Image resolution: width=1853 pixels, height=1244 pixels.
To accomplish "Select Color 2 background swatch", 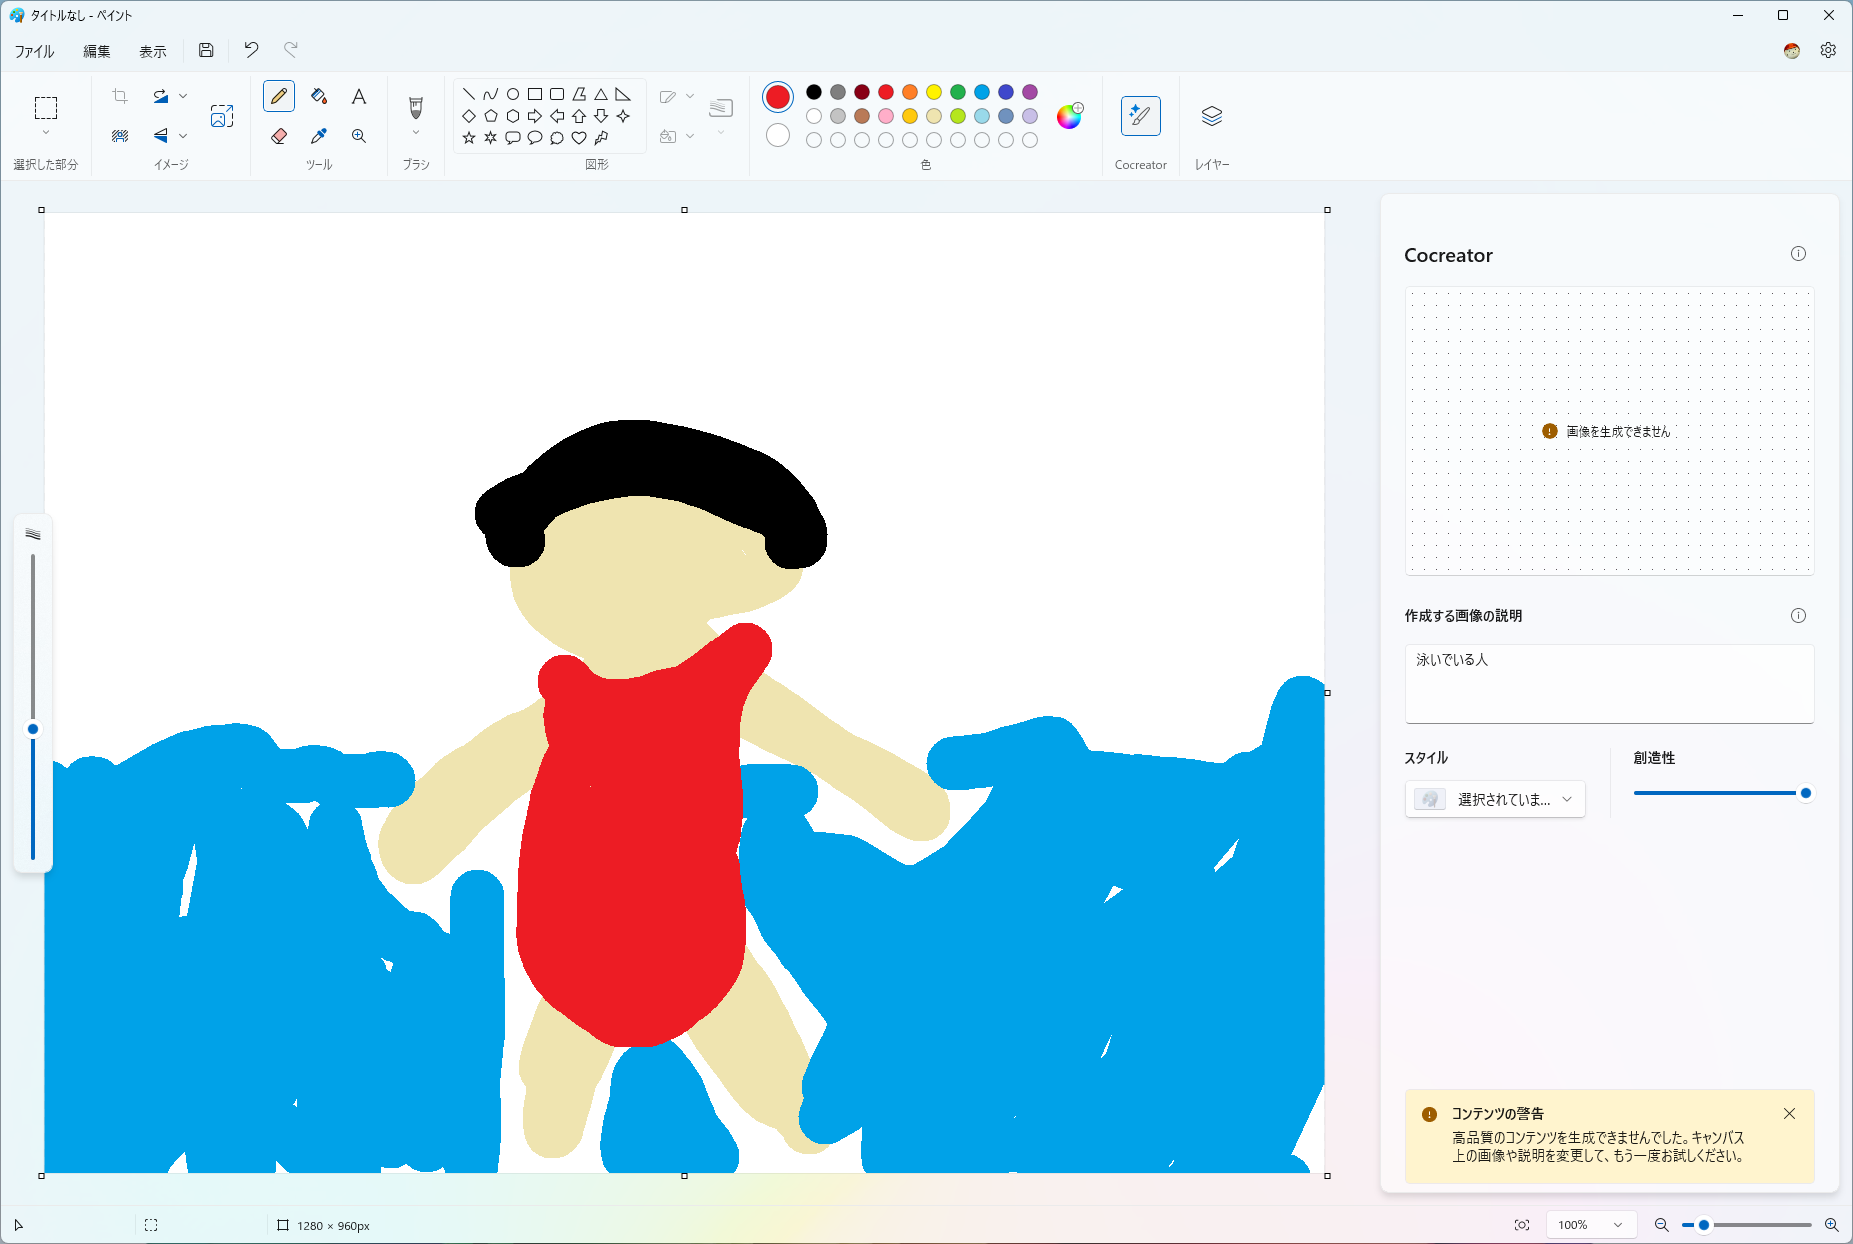I will click(778, 135).
